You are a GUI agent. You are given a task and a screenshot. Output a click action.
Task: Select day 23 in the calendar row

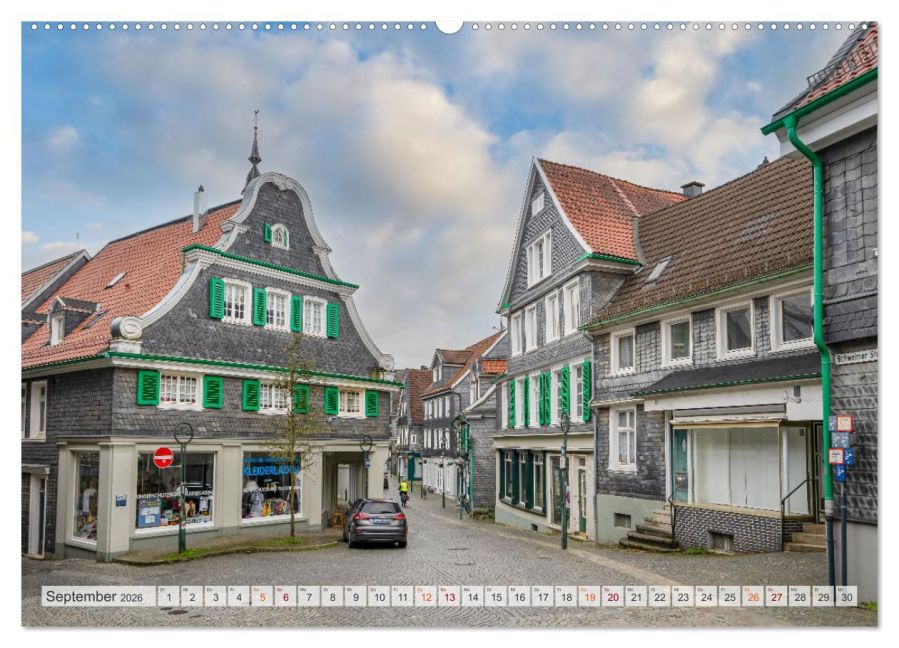click(x=683, y=597)
